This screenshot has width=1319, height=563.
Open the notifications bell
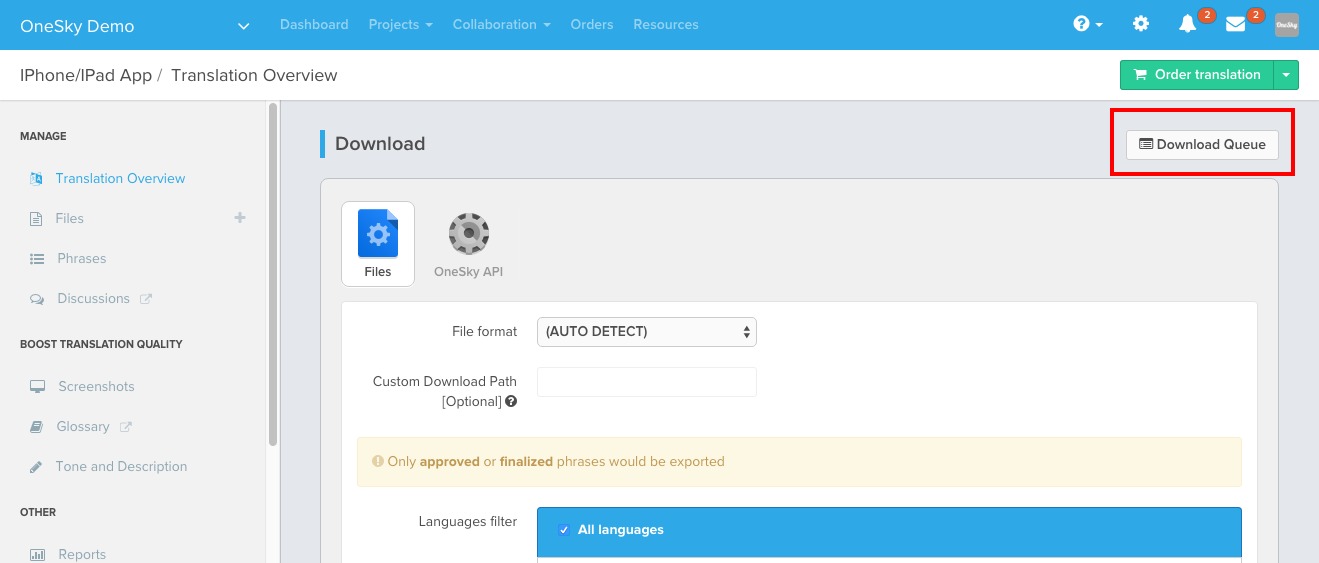[1188, 24]
